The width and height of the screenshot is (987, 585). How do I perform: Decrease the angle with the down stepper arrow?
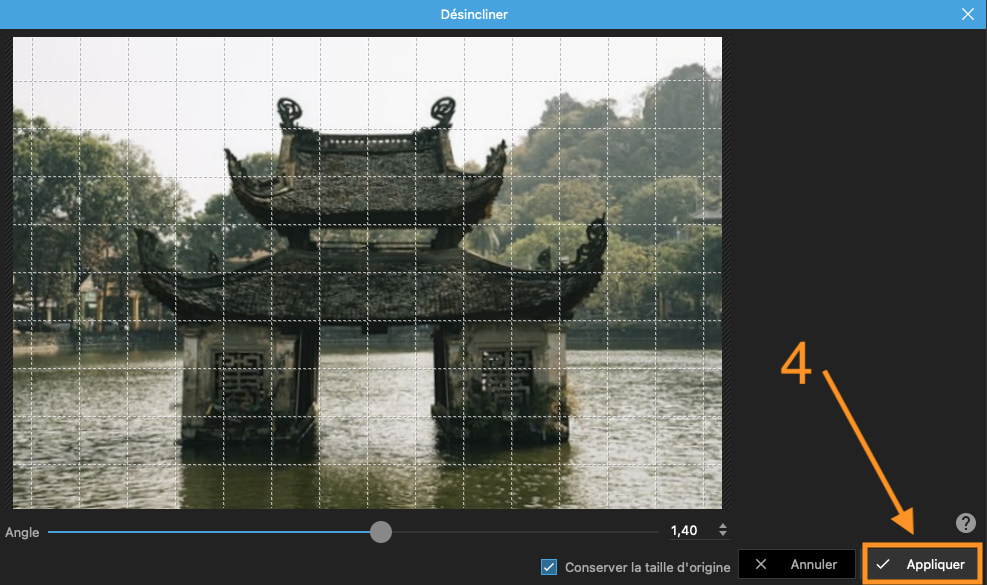point(723,535)
